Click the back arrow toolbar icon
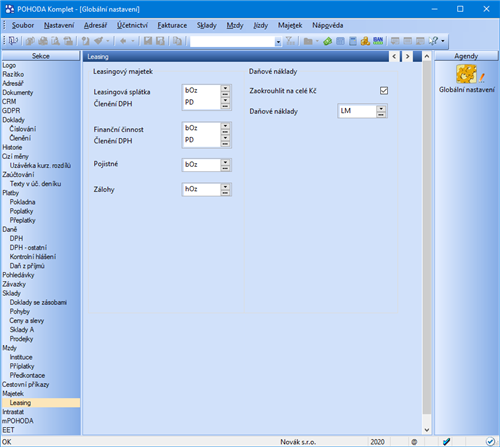This screenshot has width=500, height=447. tap(123, 41)
